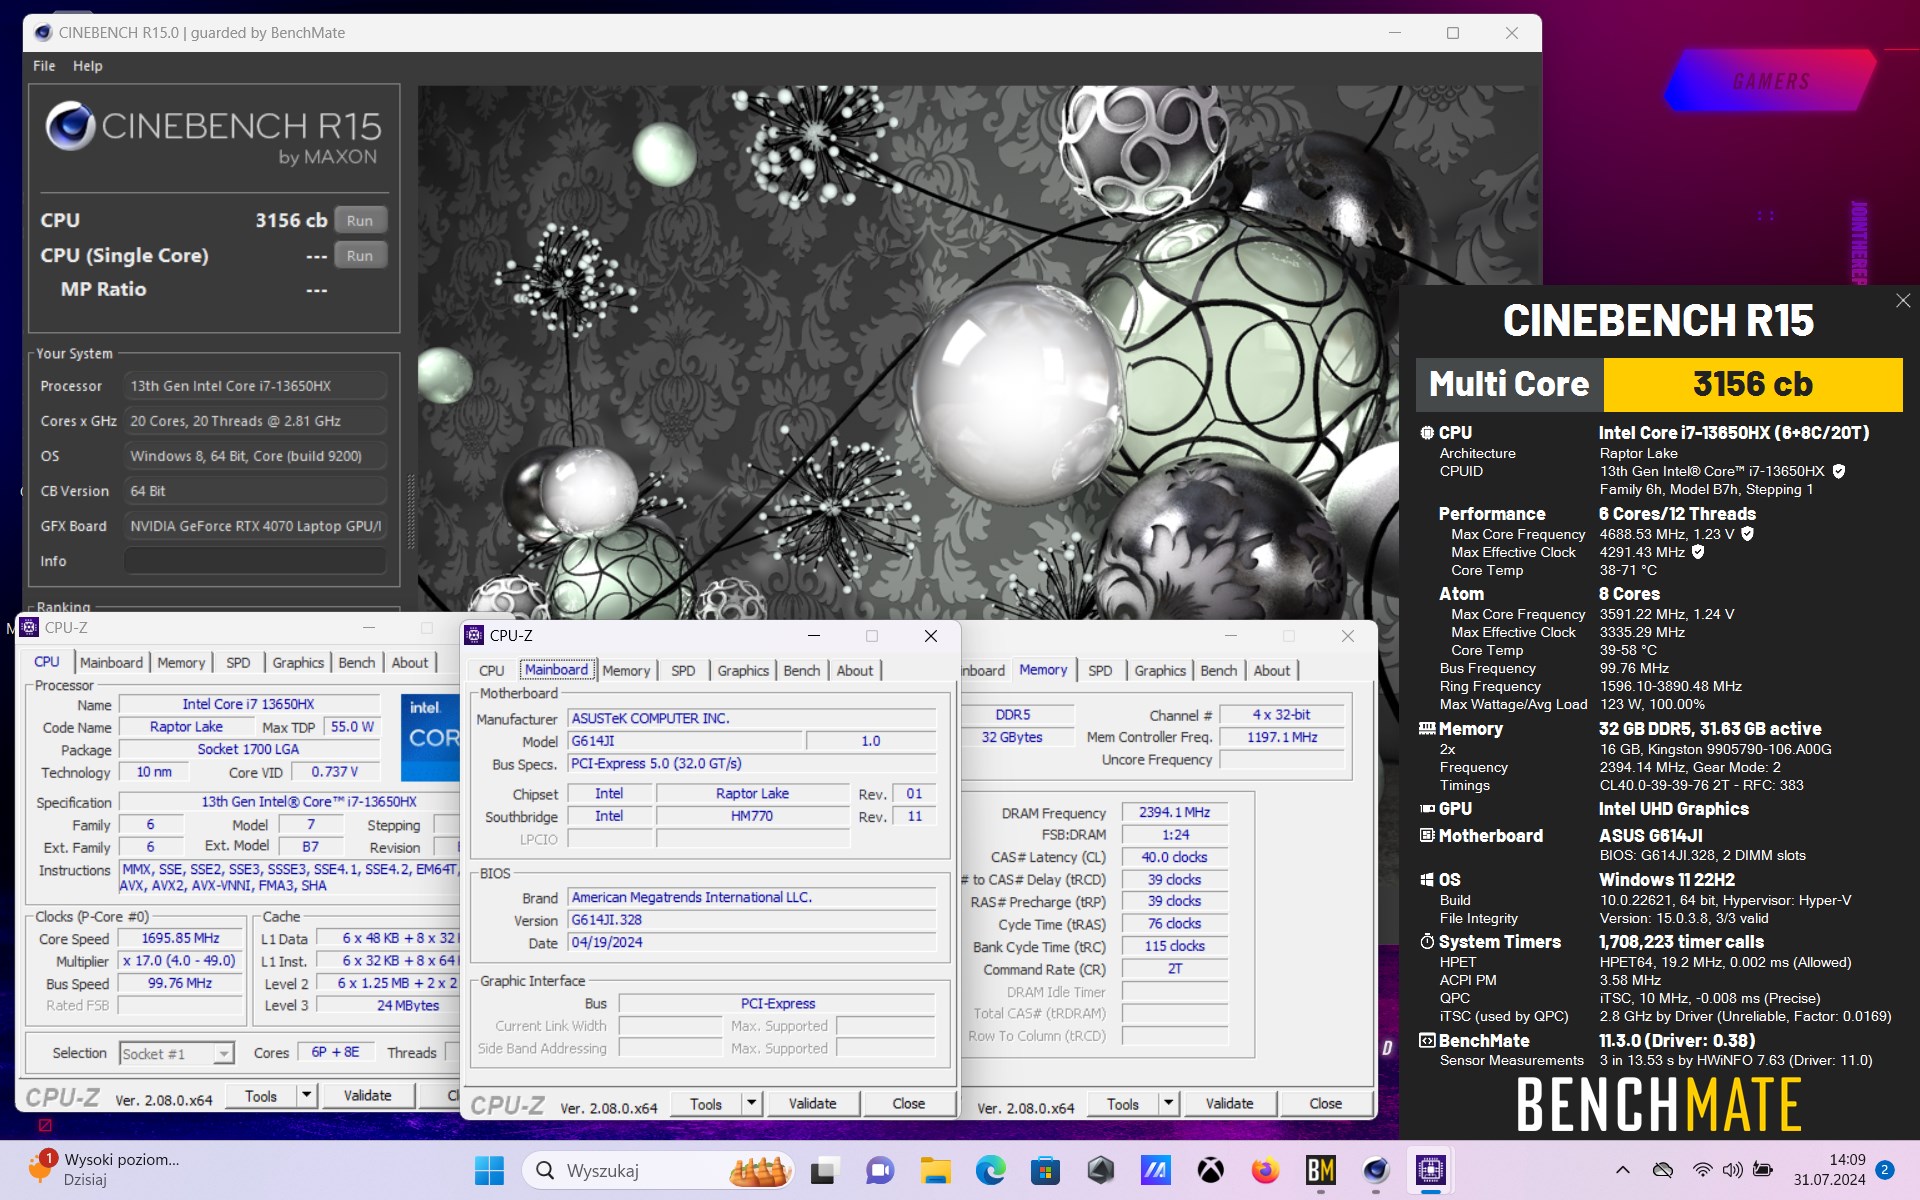
Task: Click Validate in the left CPU-Z window
Action: [367, 1096]
